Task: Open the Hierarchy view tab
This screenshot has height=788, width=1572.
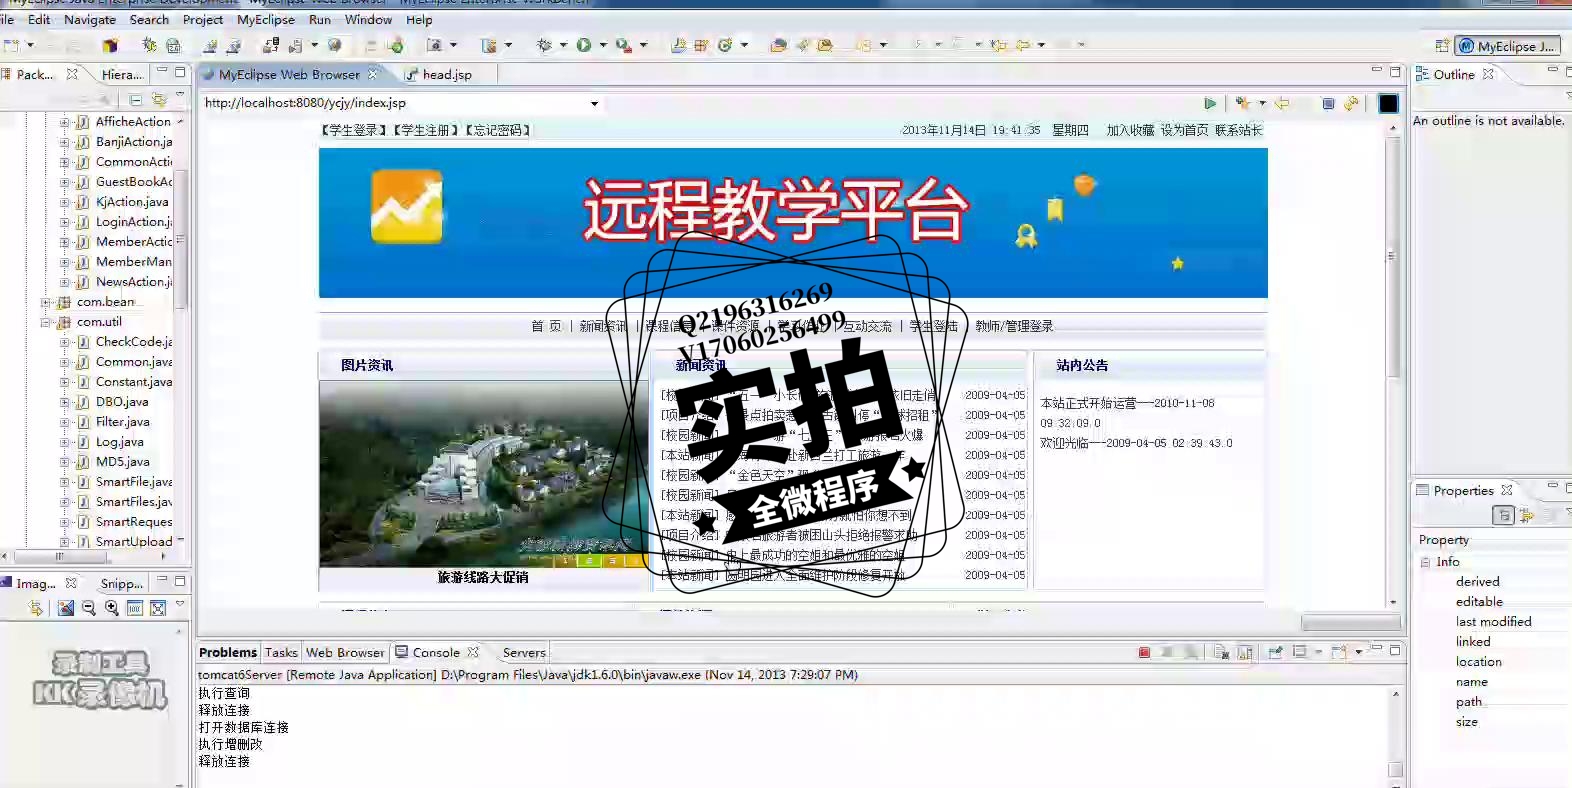Action: point(122,74)
